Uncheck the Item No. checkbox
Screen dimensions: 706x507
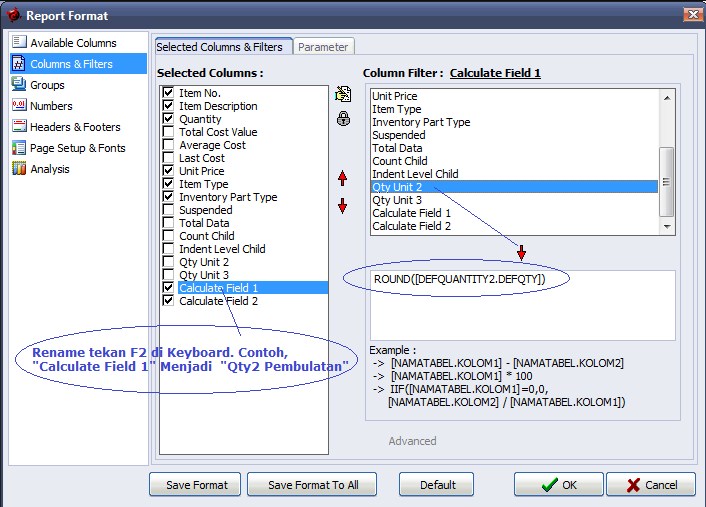tap(168, 93)
